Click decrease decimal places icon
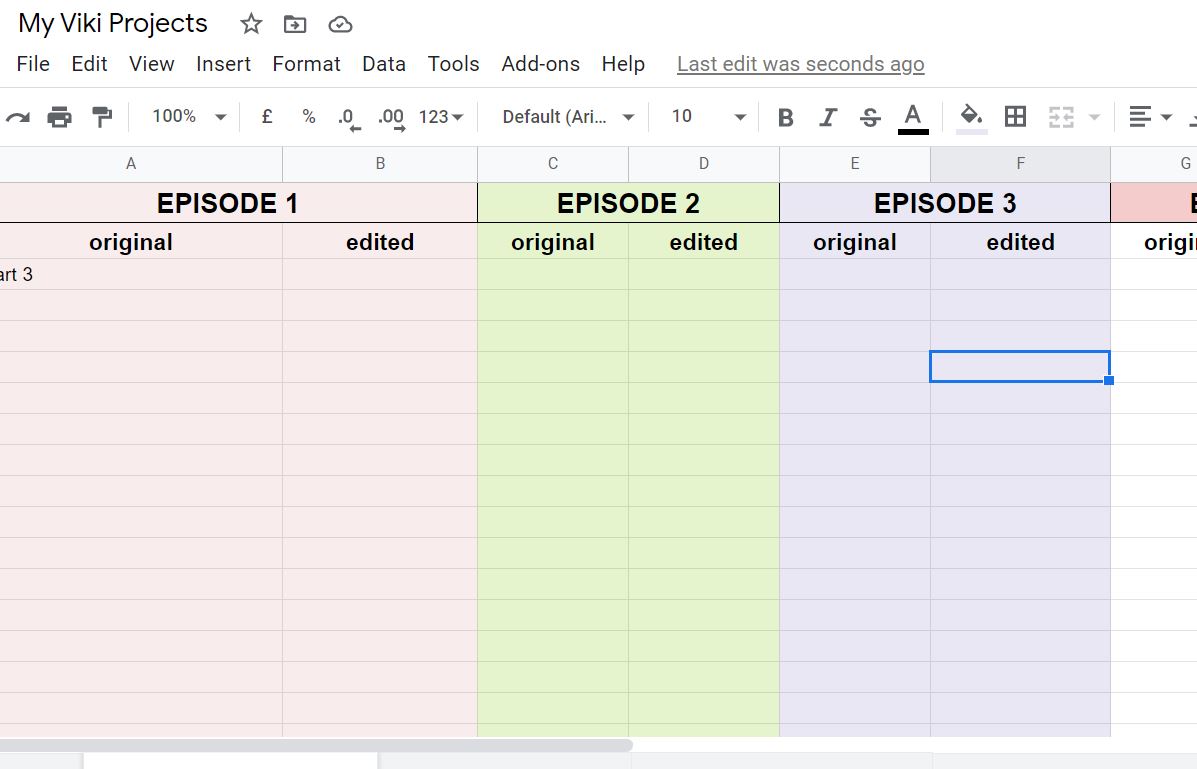 pos(348,118)
